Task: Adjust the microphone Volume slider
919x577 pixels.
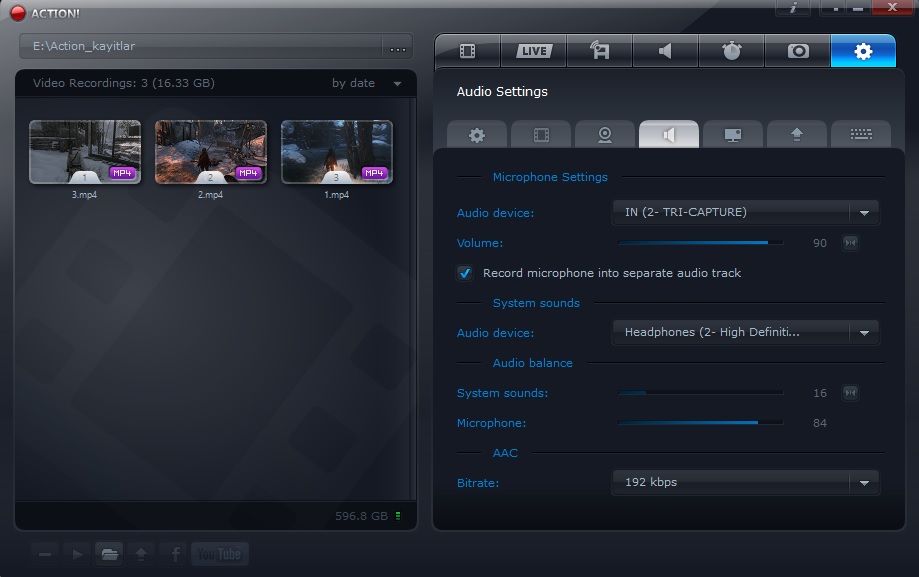Action: pos(700,243)
